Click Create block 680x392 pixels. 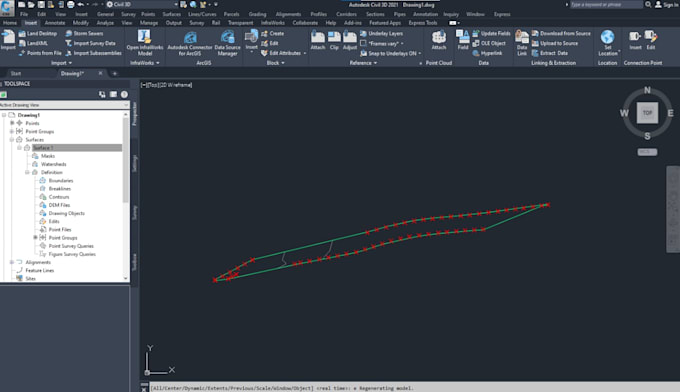click(272, 33)
